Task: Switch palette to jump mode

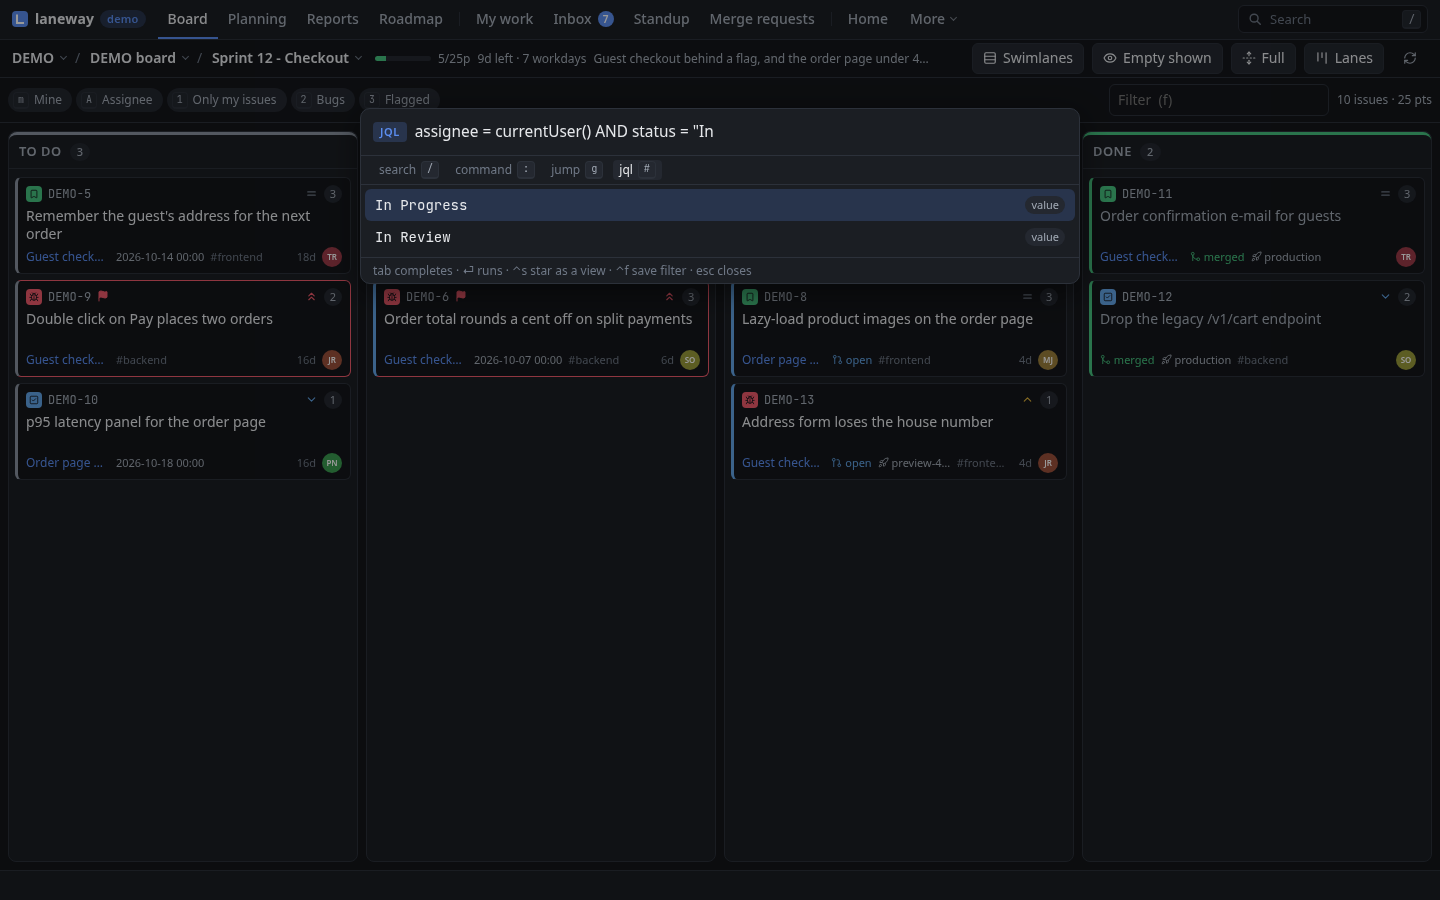Action: (576, 169)
